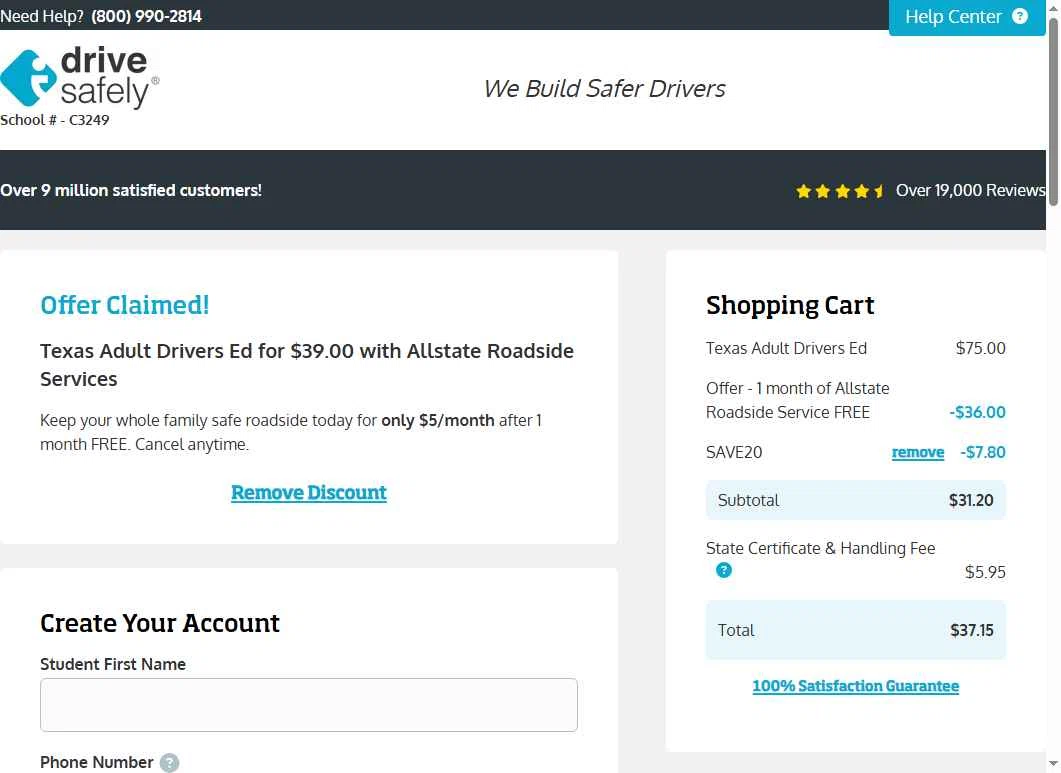Click the Total $37.15 row

click(x=855, y=630)
